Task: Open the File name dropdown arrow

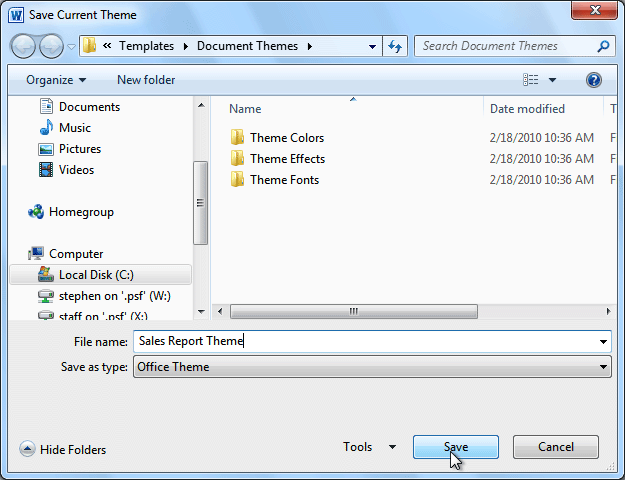Action: click(603, 342)
